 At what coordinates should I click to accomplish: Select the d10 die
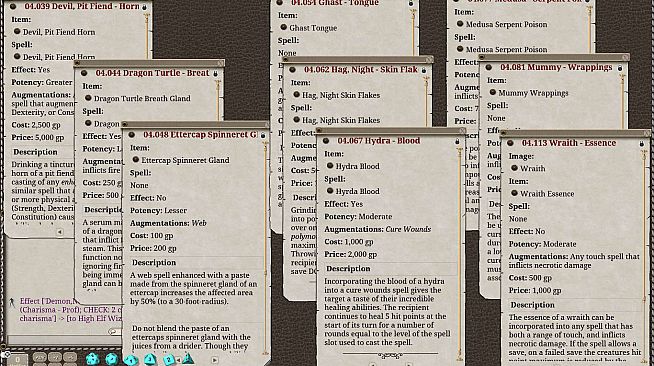click(x=131, y=360)
